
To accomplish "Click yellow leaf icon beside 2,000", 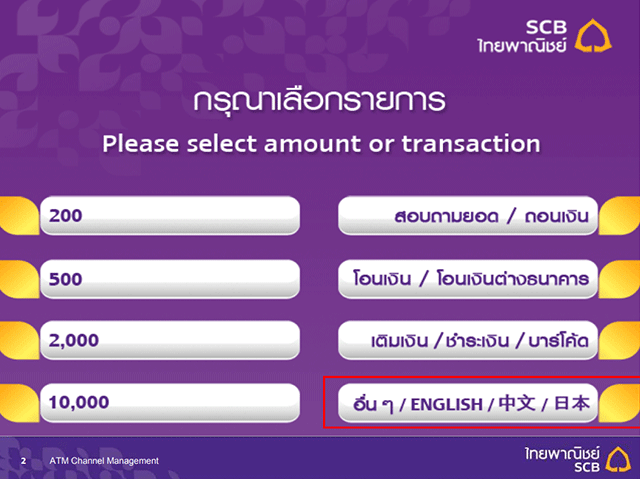I will click(19, 340).
